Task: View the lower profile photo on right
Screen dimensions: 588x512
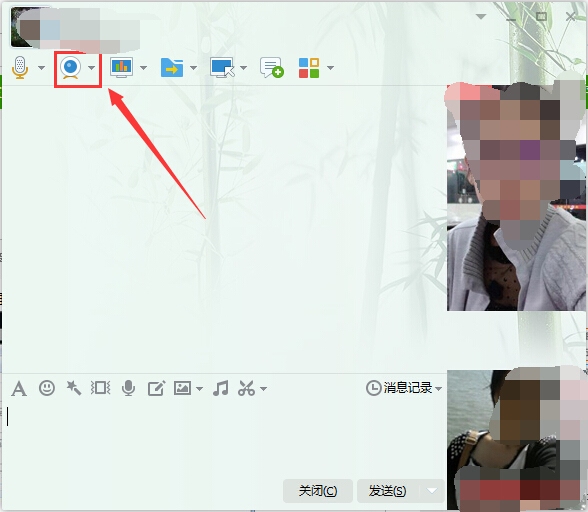Action: 517,440
